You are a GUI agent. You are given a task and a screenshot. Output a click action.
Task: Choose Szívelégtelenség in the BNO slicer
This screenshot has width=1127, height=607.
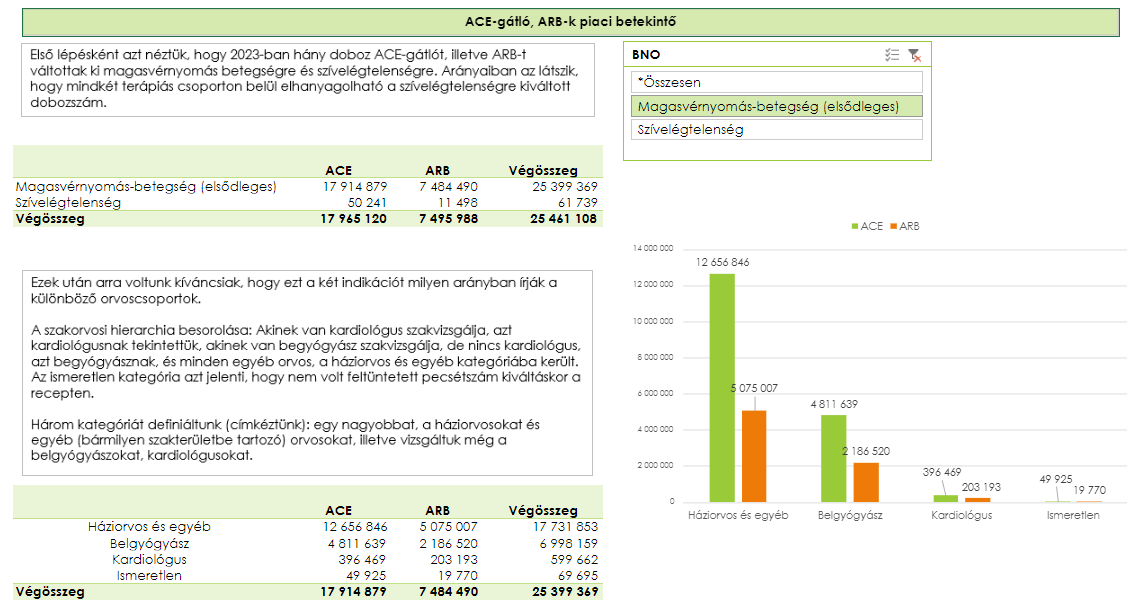777,129
